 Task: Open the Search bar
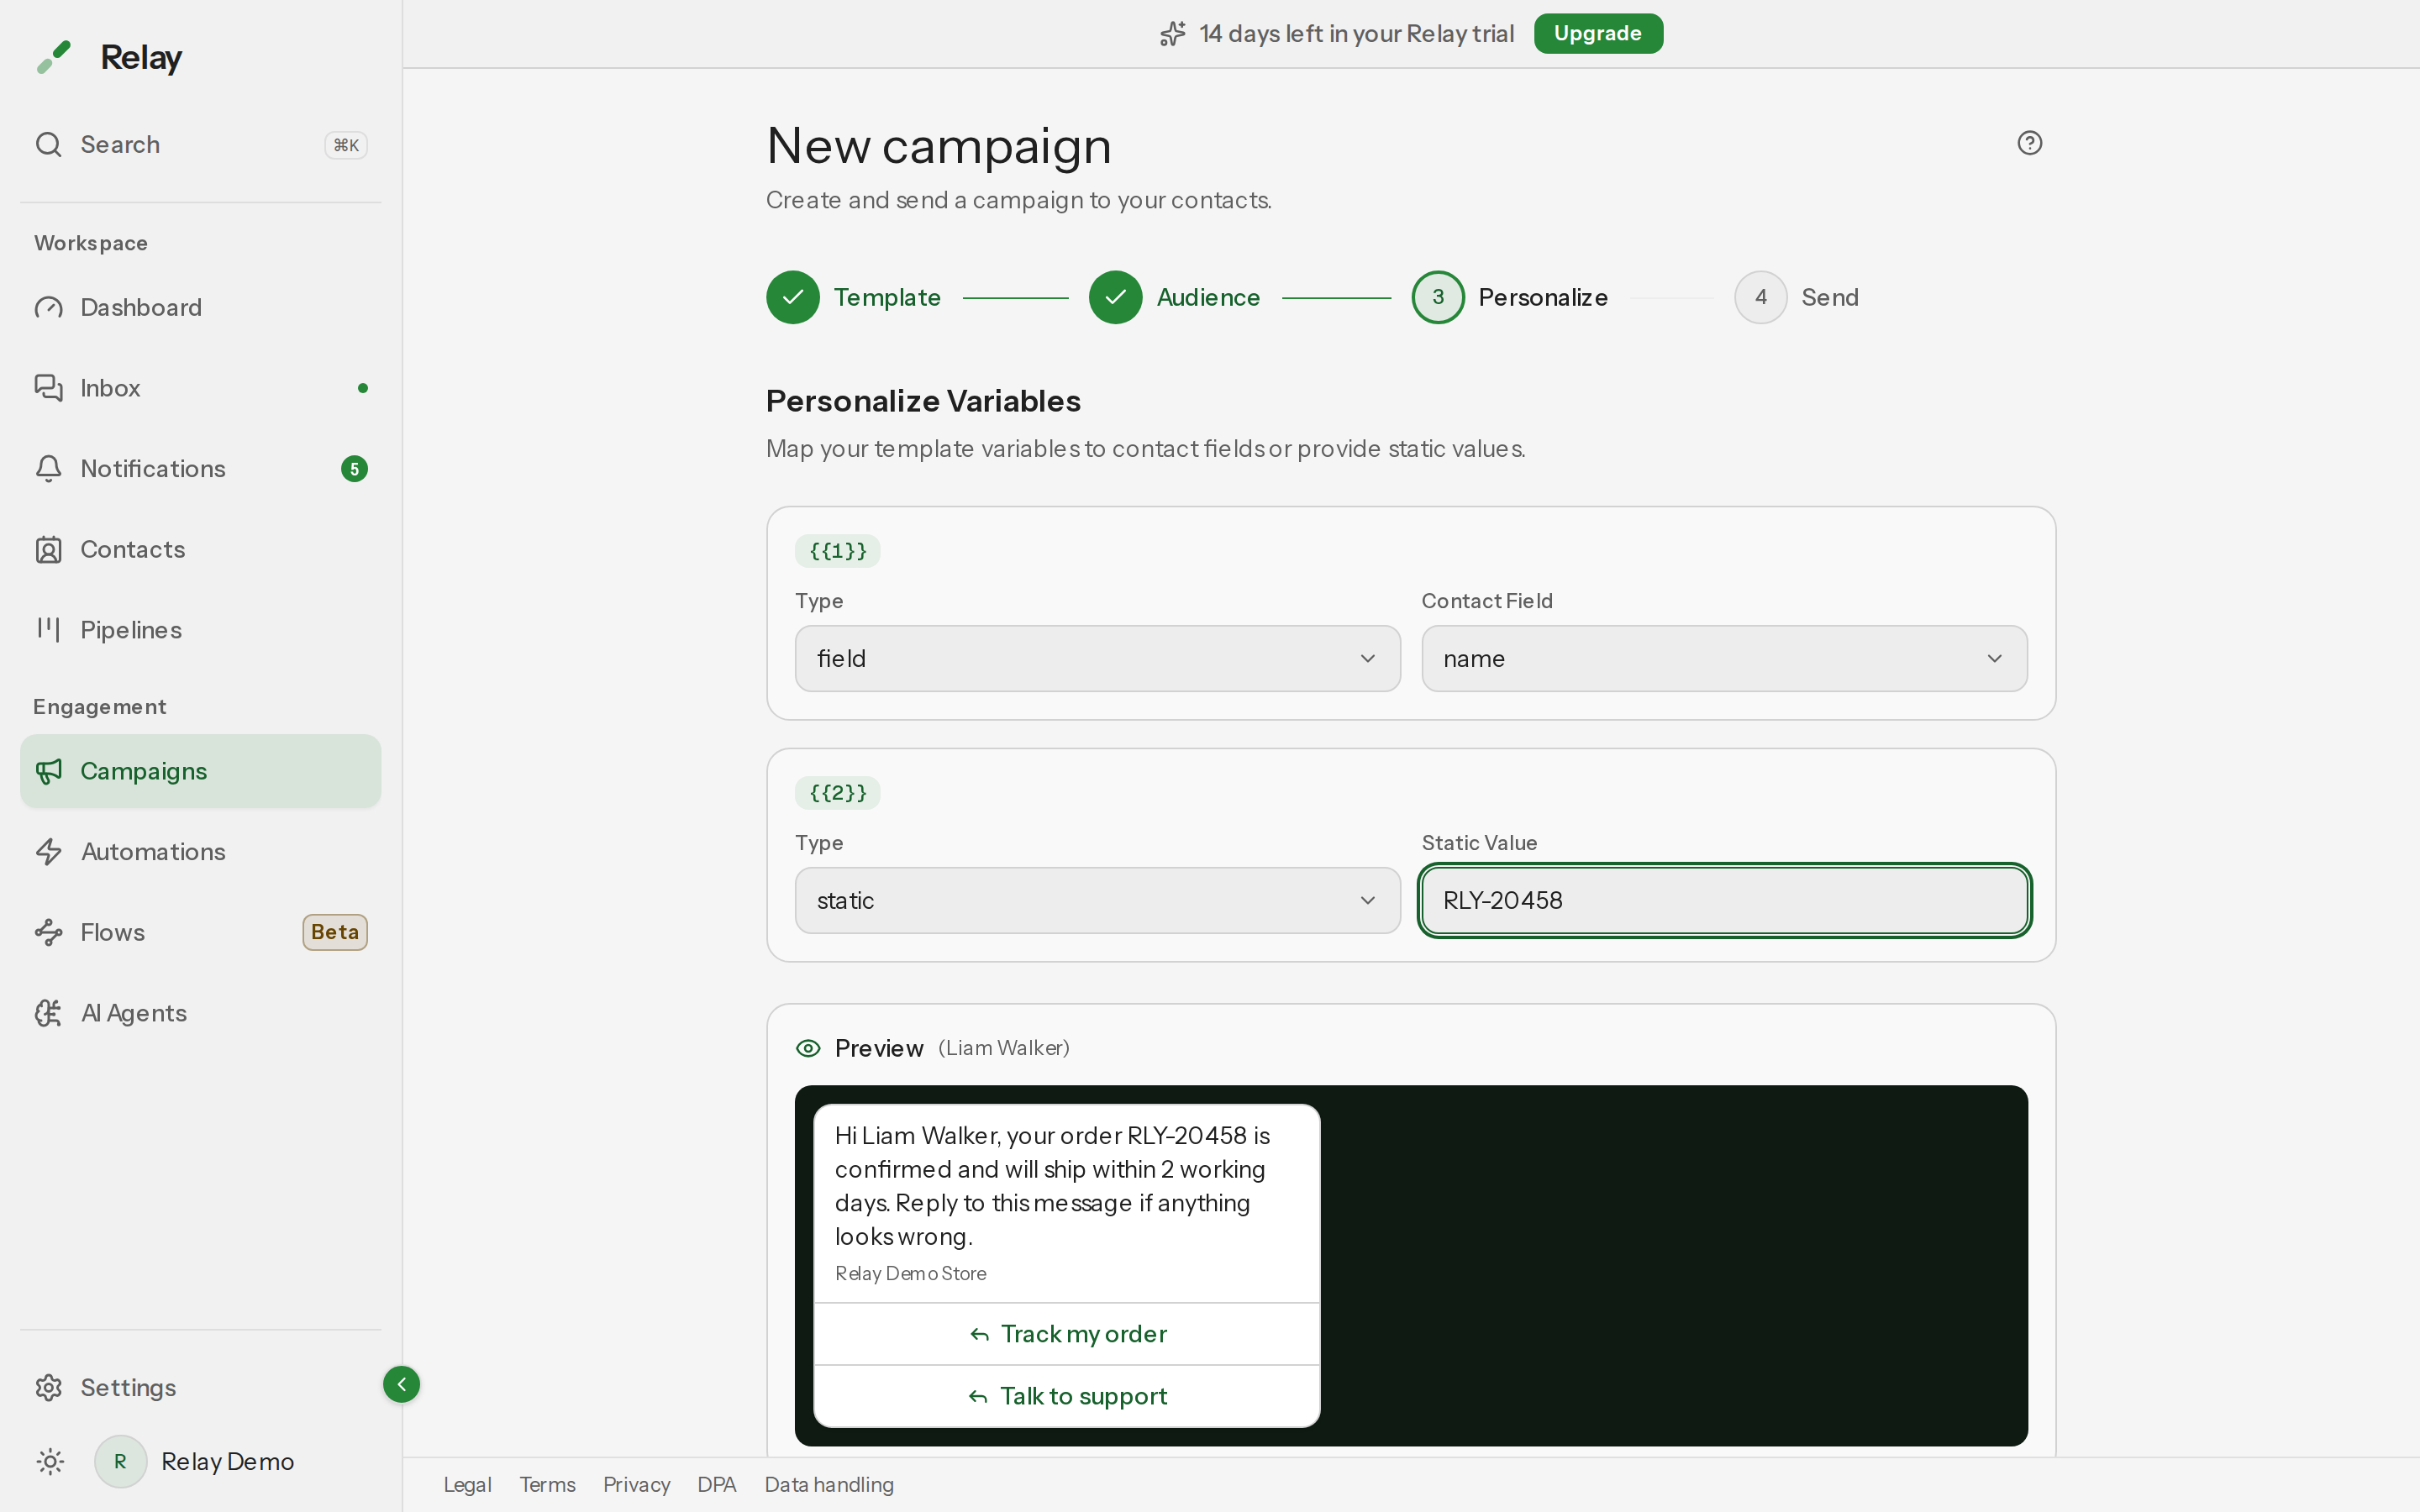click(200, 145)
